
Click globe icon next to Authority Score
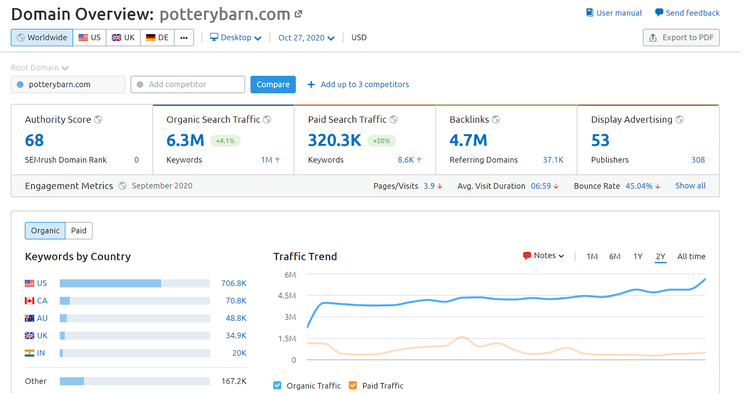(x=98, y=120)
